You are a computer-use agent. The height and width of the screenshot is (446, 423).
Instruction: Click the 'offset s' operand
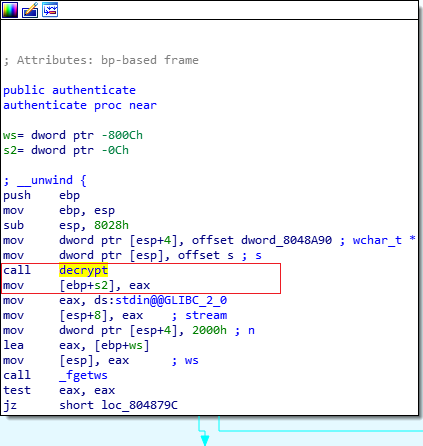coord(206,255)
